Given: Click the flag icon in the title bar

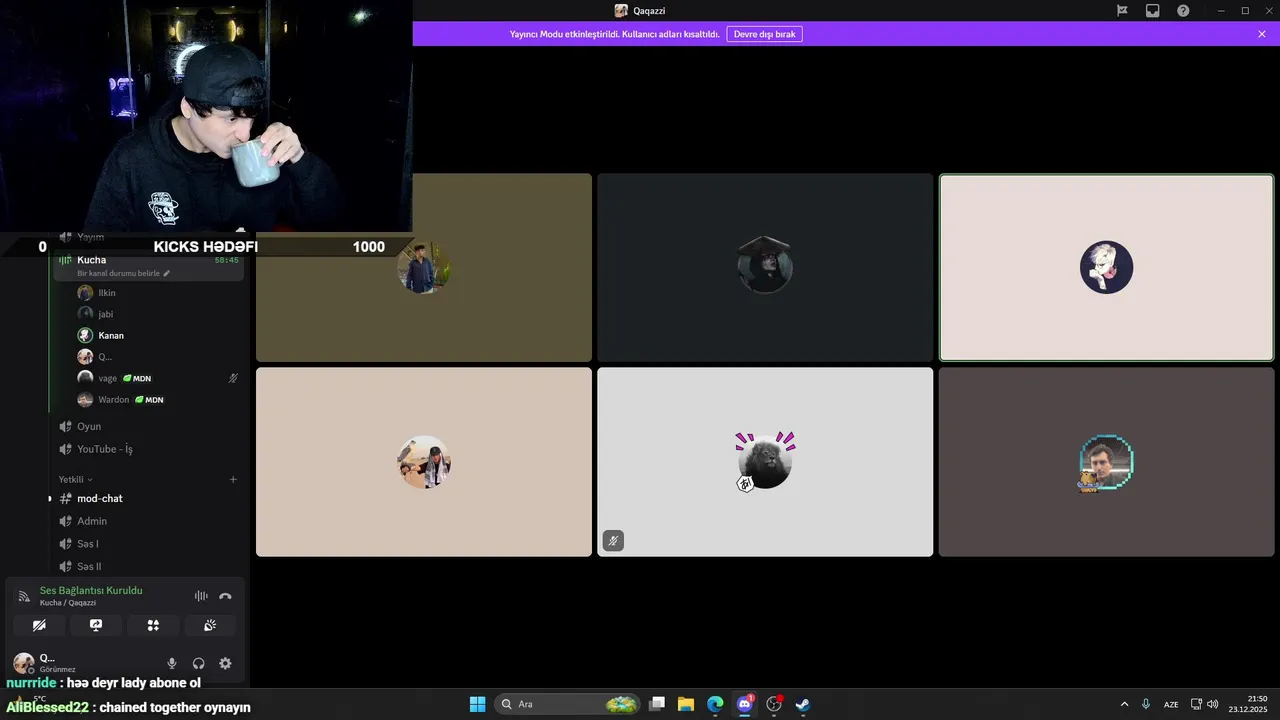Looking at the screenshot, I should [x=1122, y=10].
